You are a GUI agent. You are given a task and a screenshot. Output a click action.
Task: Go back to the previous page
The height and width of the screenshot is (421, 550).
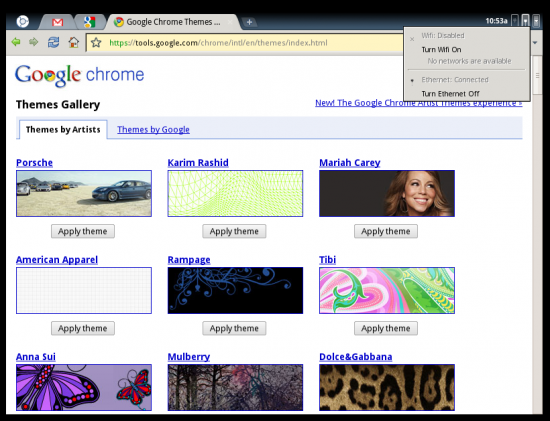[16, 42]
